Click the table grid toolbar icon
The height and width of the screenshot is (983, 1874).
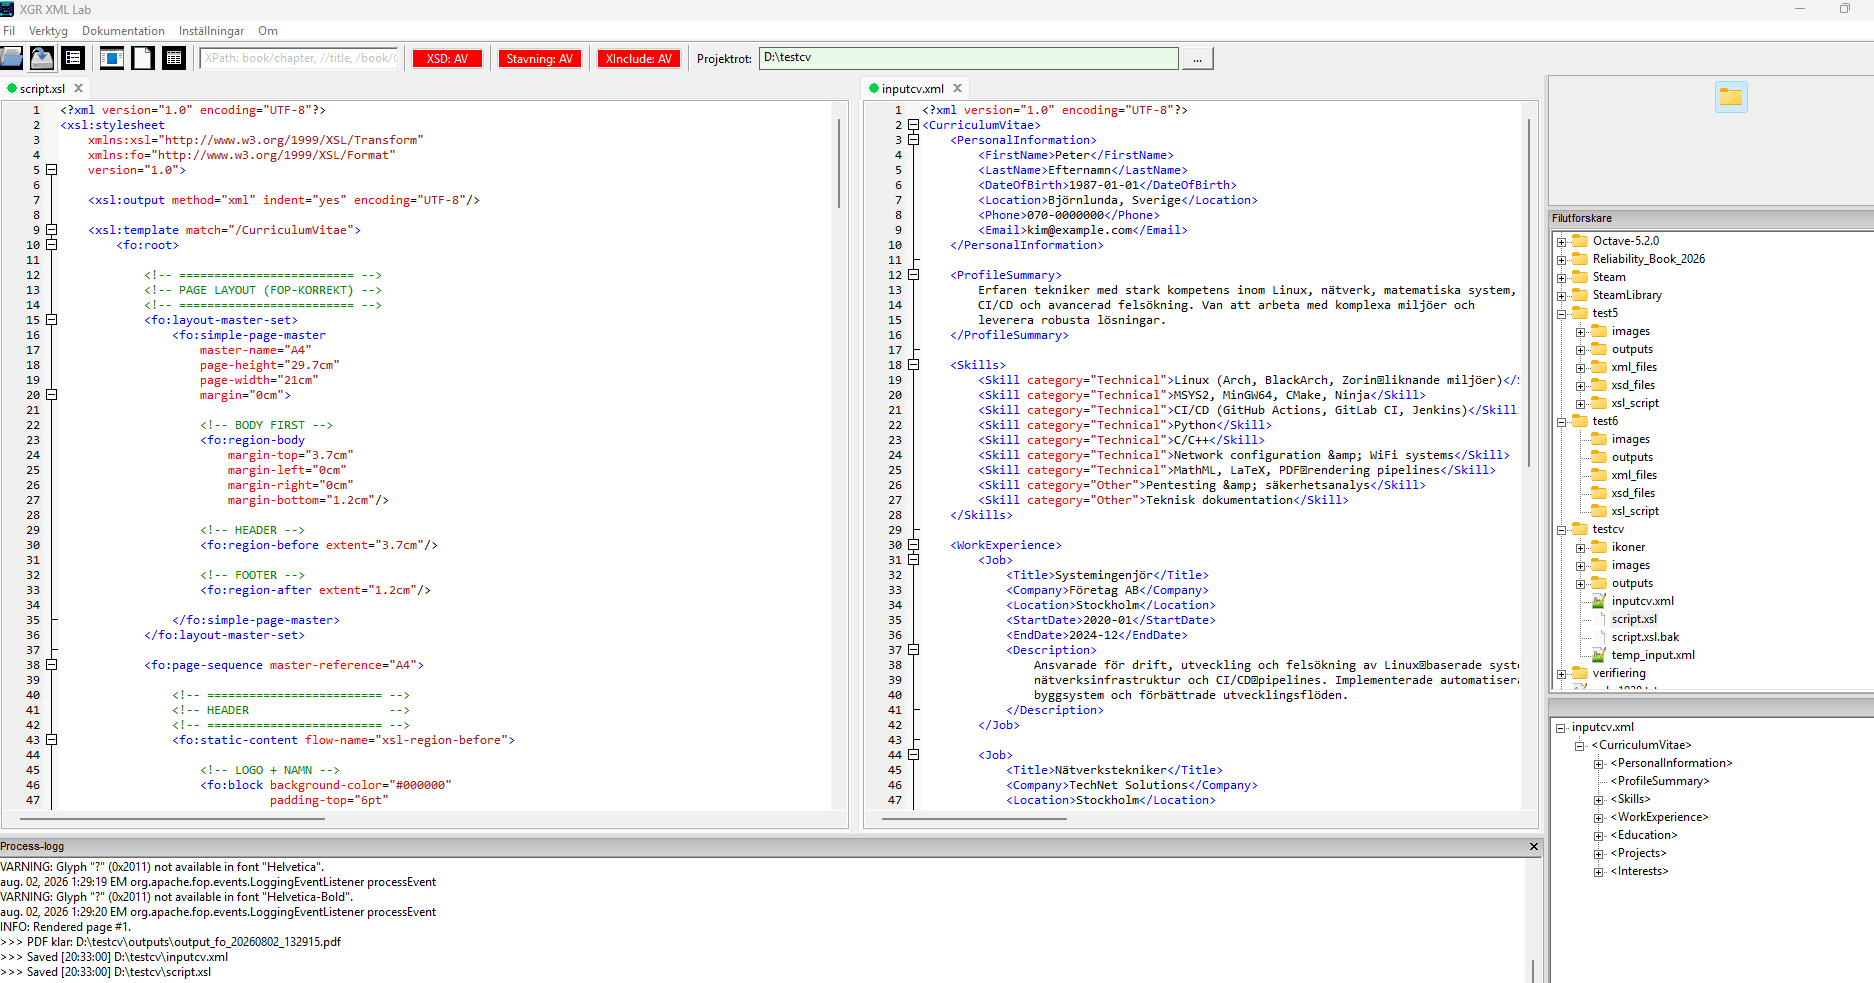click(174, 58)
